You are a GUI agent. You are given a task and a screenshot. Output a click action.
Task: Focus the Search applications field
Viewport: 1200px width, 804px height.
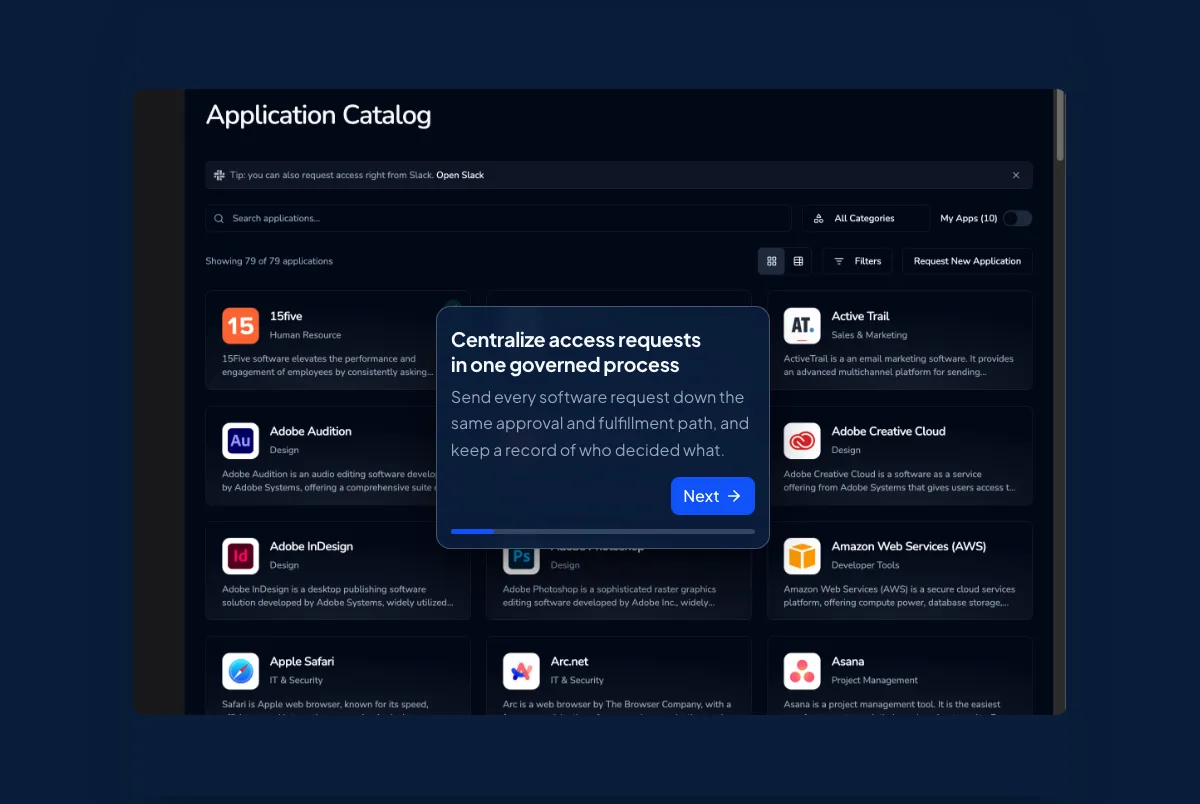click(498, 218)
